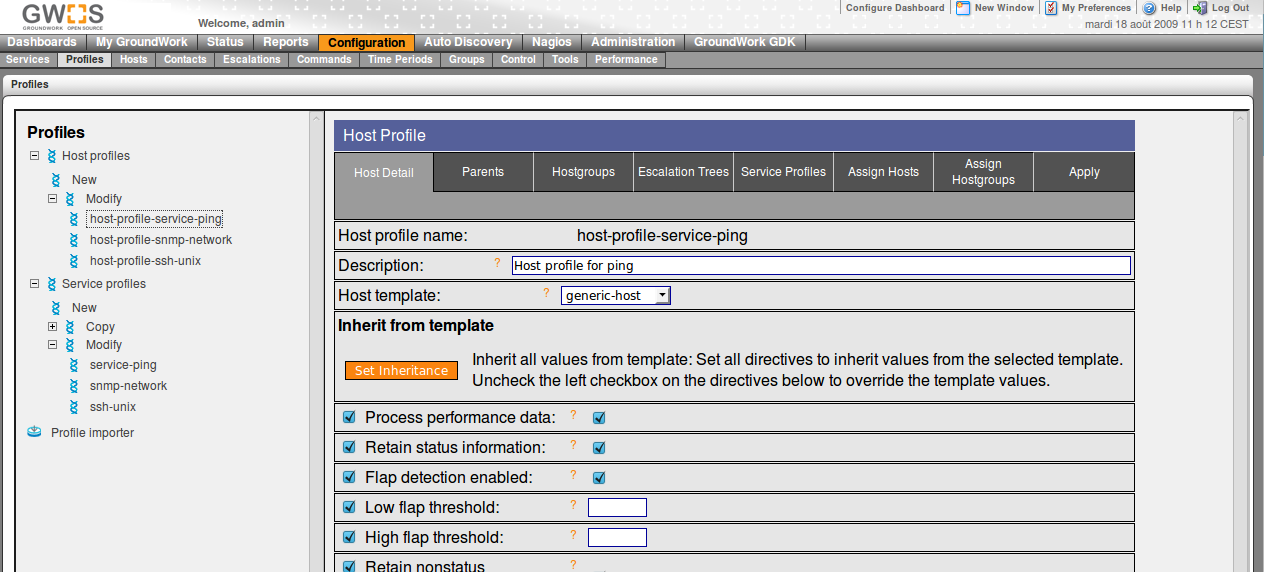Click the vertical scrollbar of Host Profile panel
Screen dimensions: 1264x572
click(x=1241, y=340)
